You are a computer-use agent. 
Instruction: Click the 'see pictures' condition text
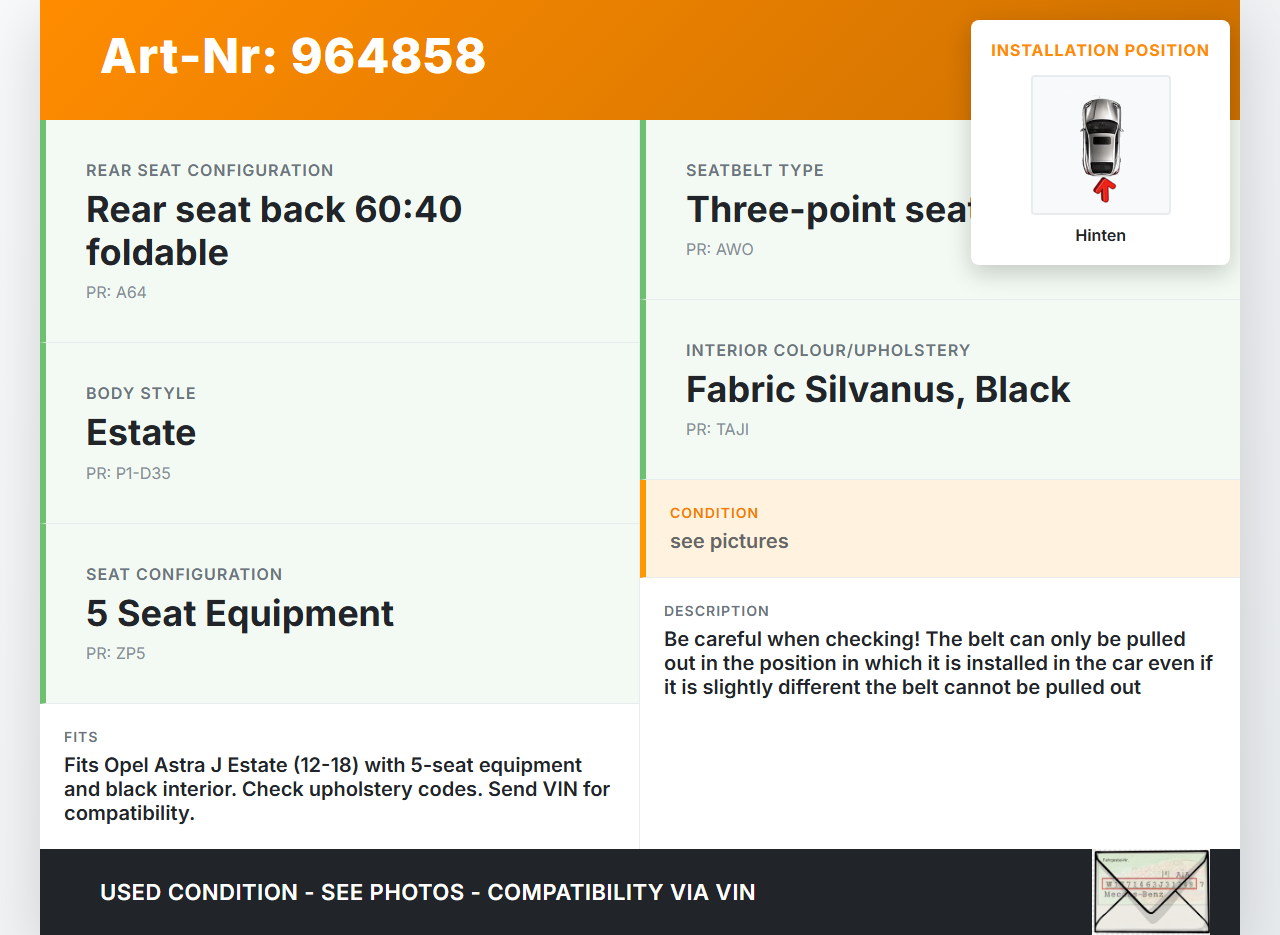point(729,542)
